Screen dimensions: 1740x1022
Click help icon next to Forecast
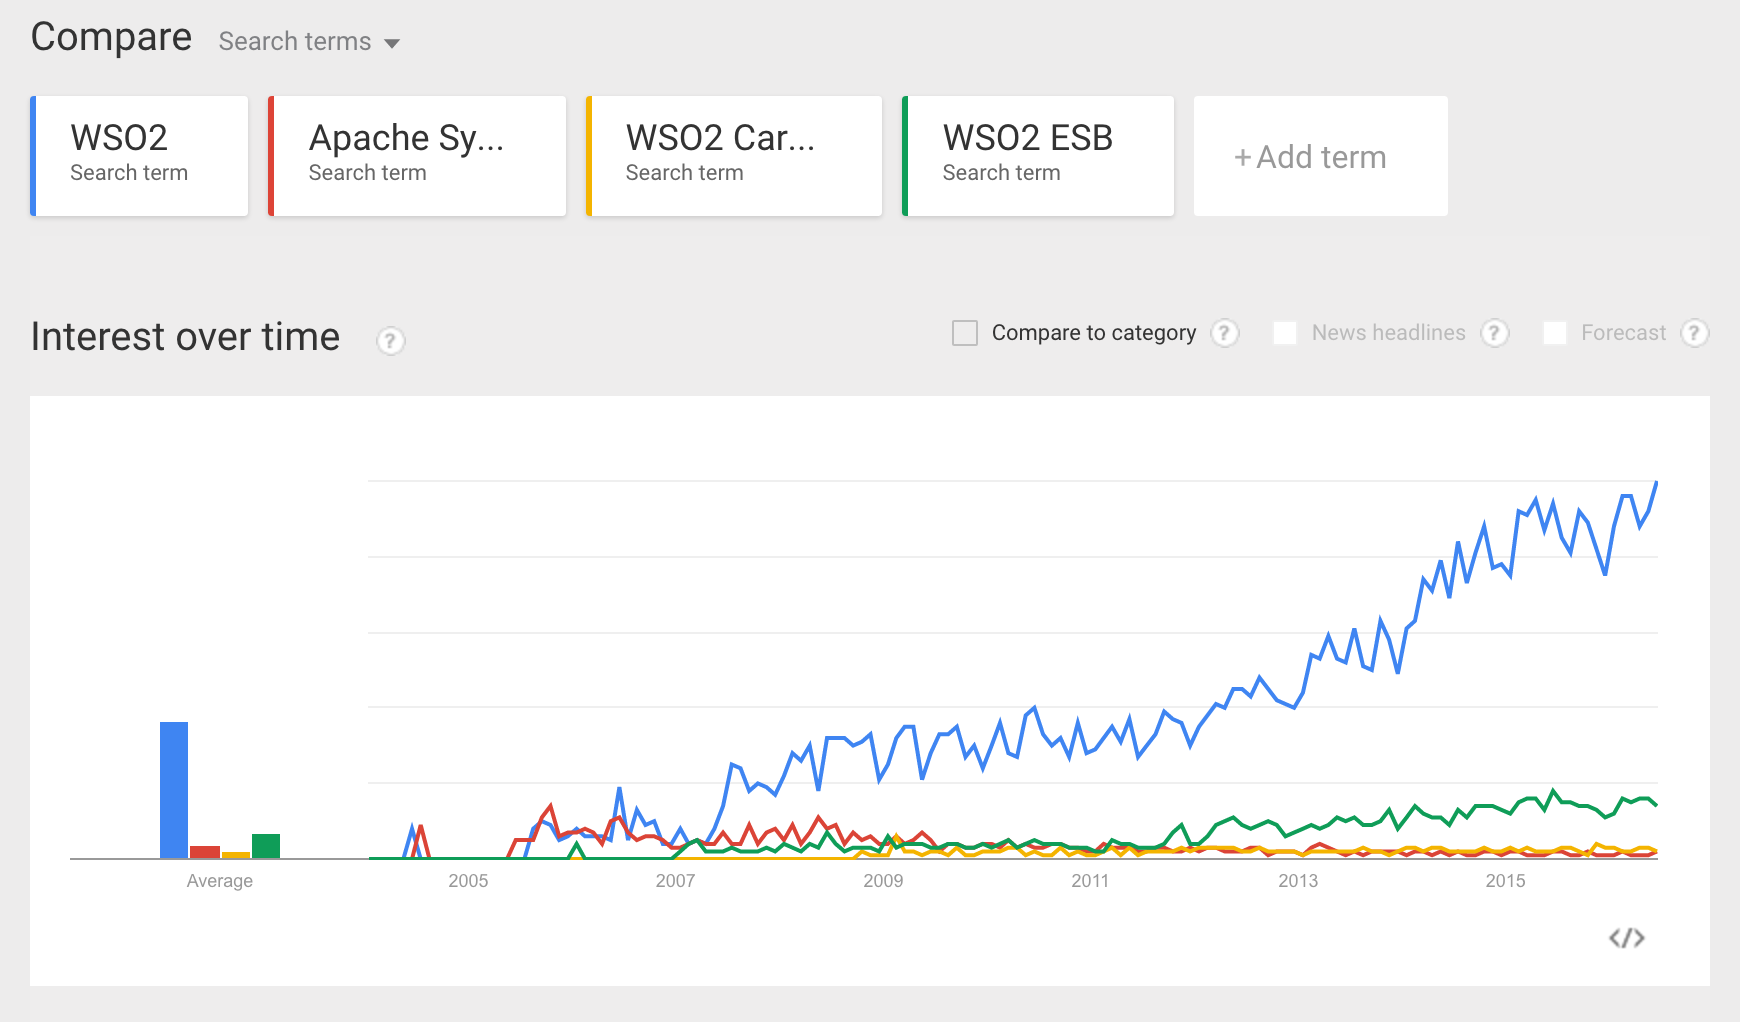[x=1694, y=333]
